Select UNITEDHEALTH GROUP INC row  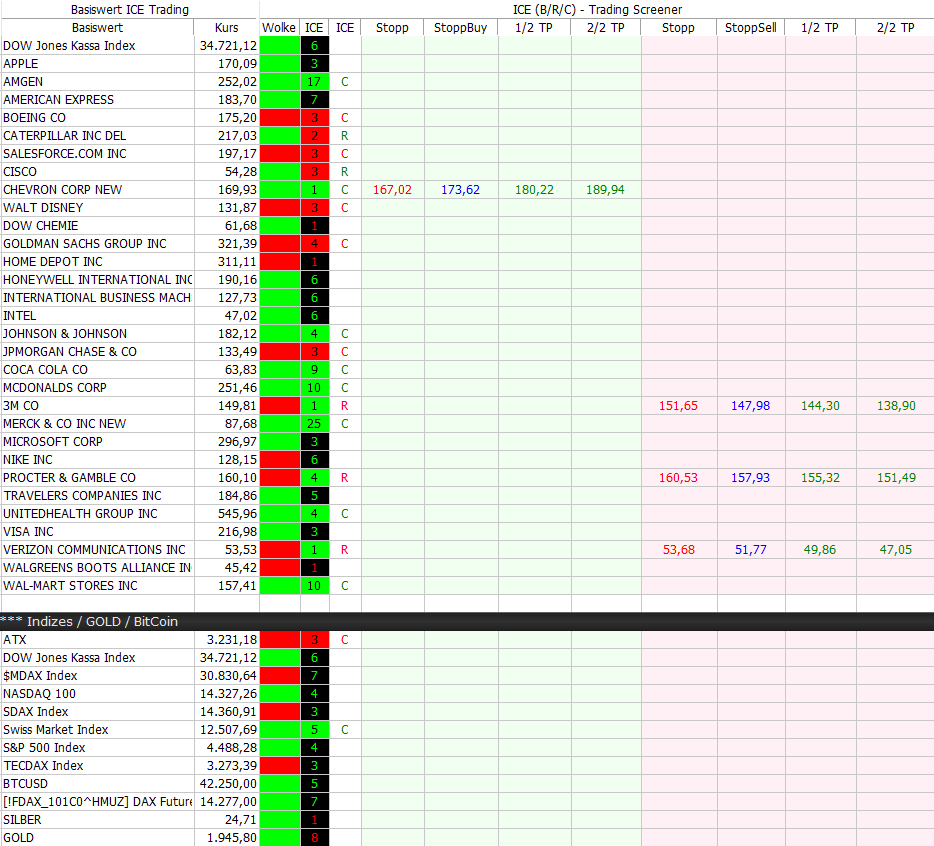tap(80, 514)
